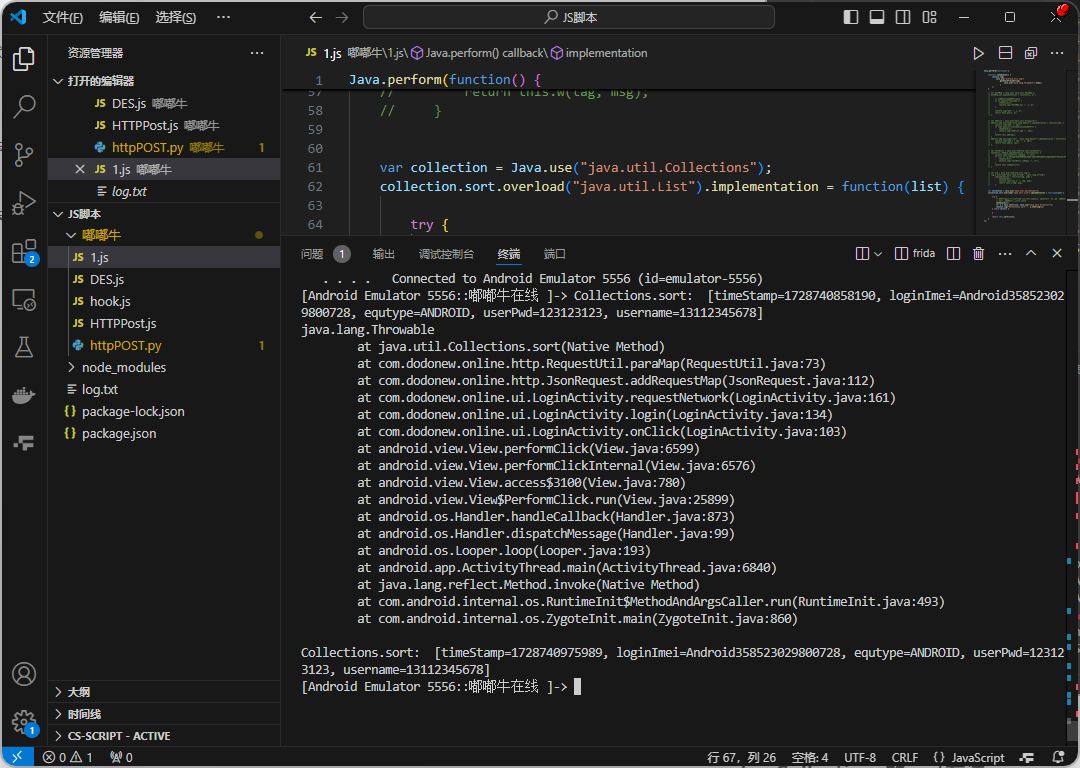Switch to the 调试控制台 tab
The height and width of the screenshot is (768, 1080).
446,254
